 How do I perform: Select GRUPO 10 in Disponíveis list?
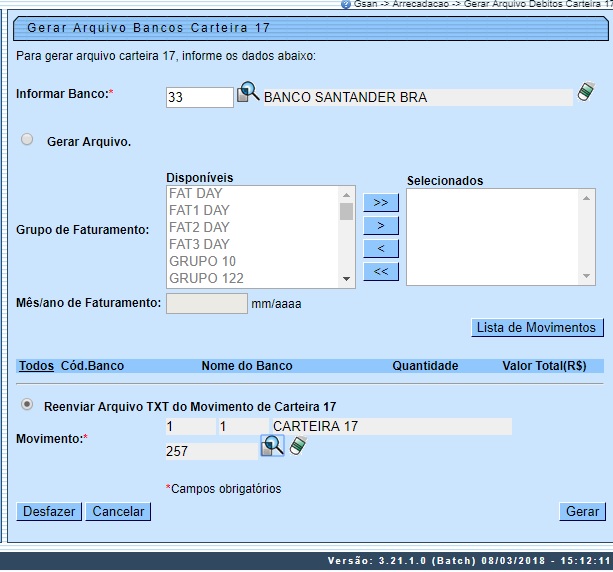pyautogui.click(x=202, y=261)
